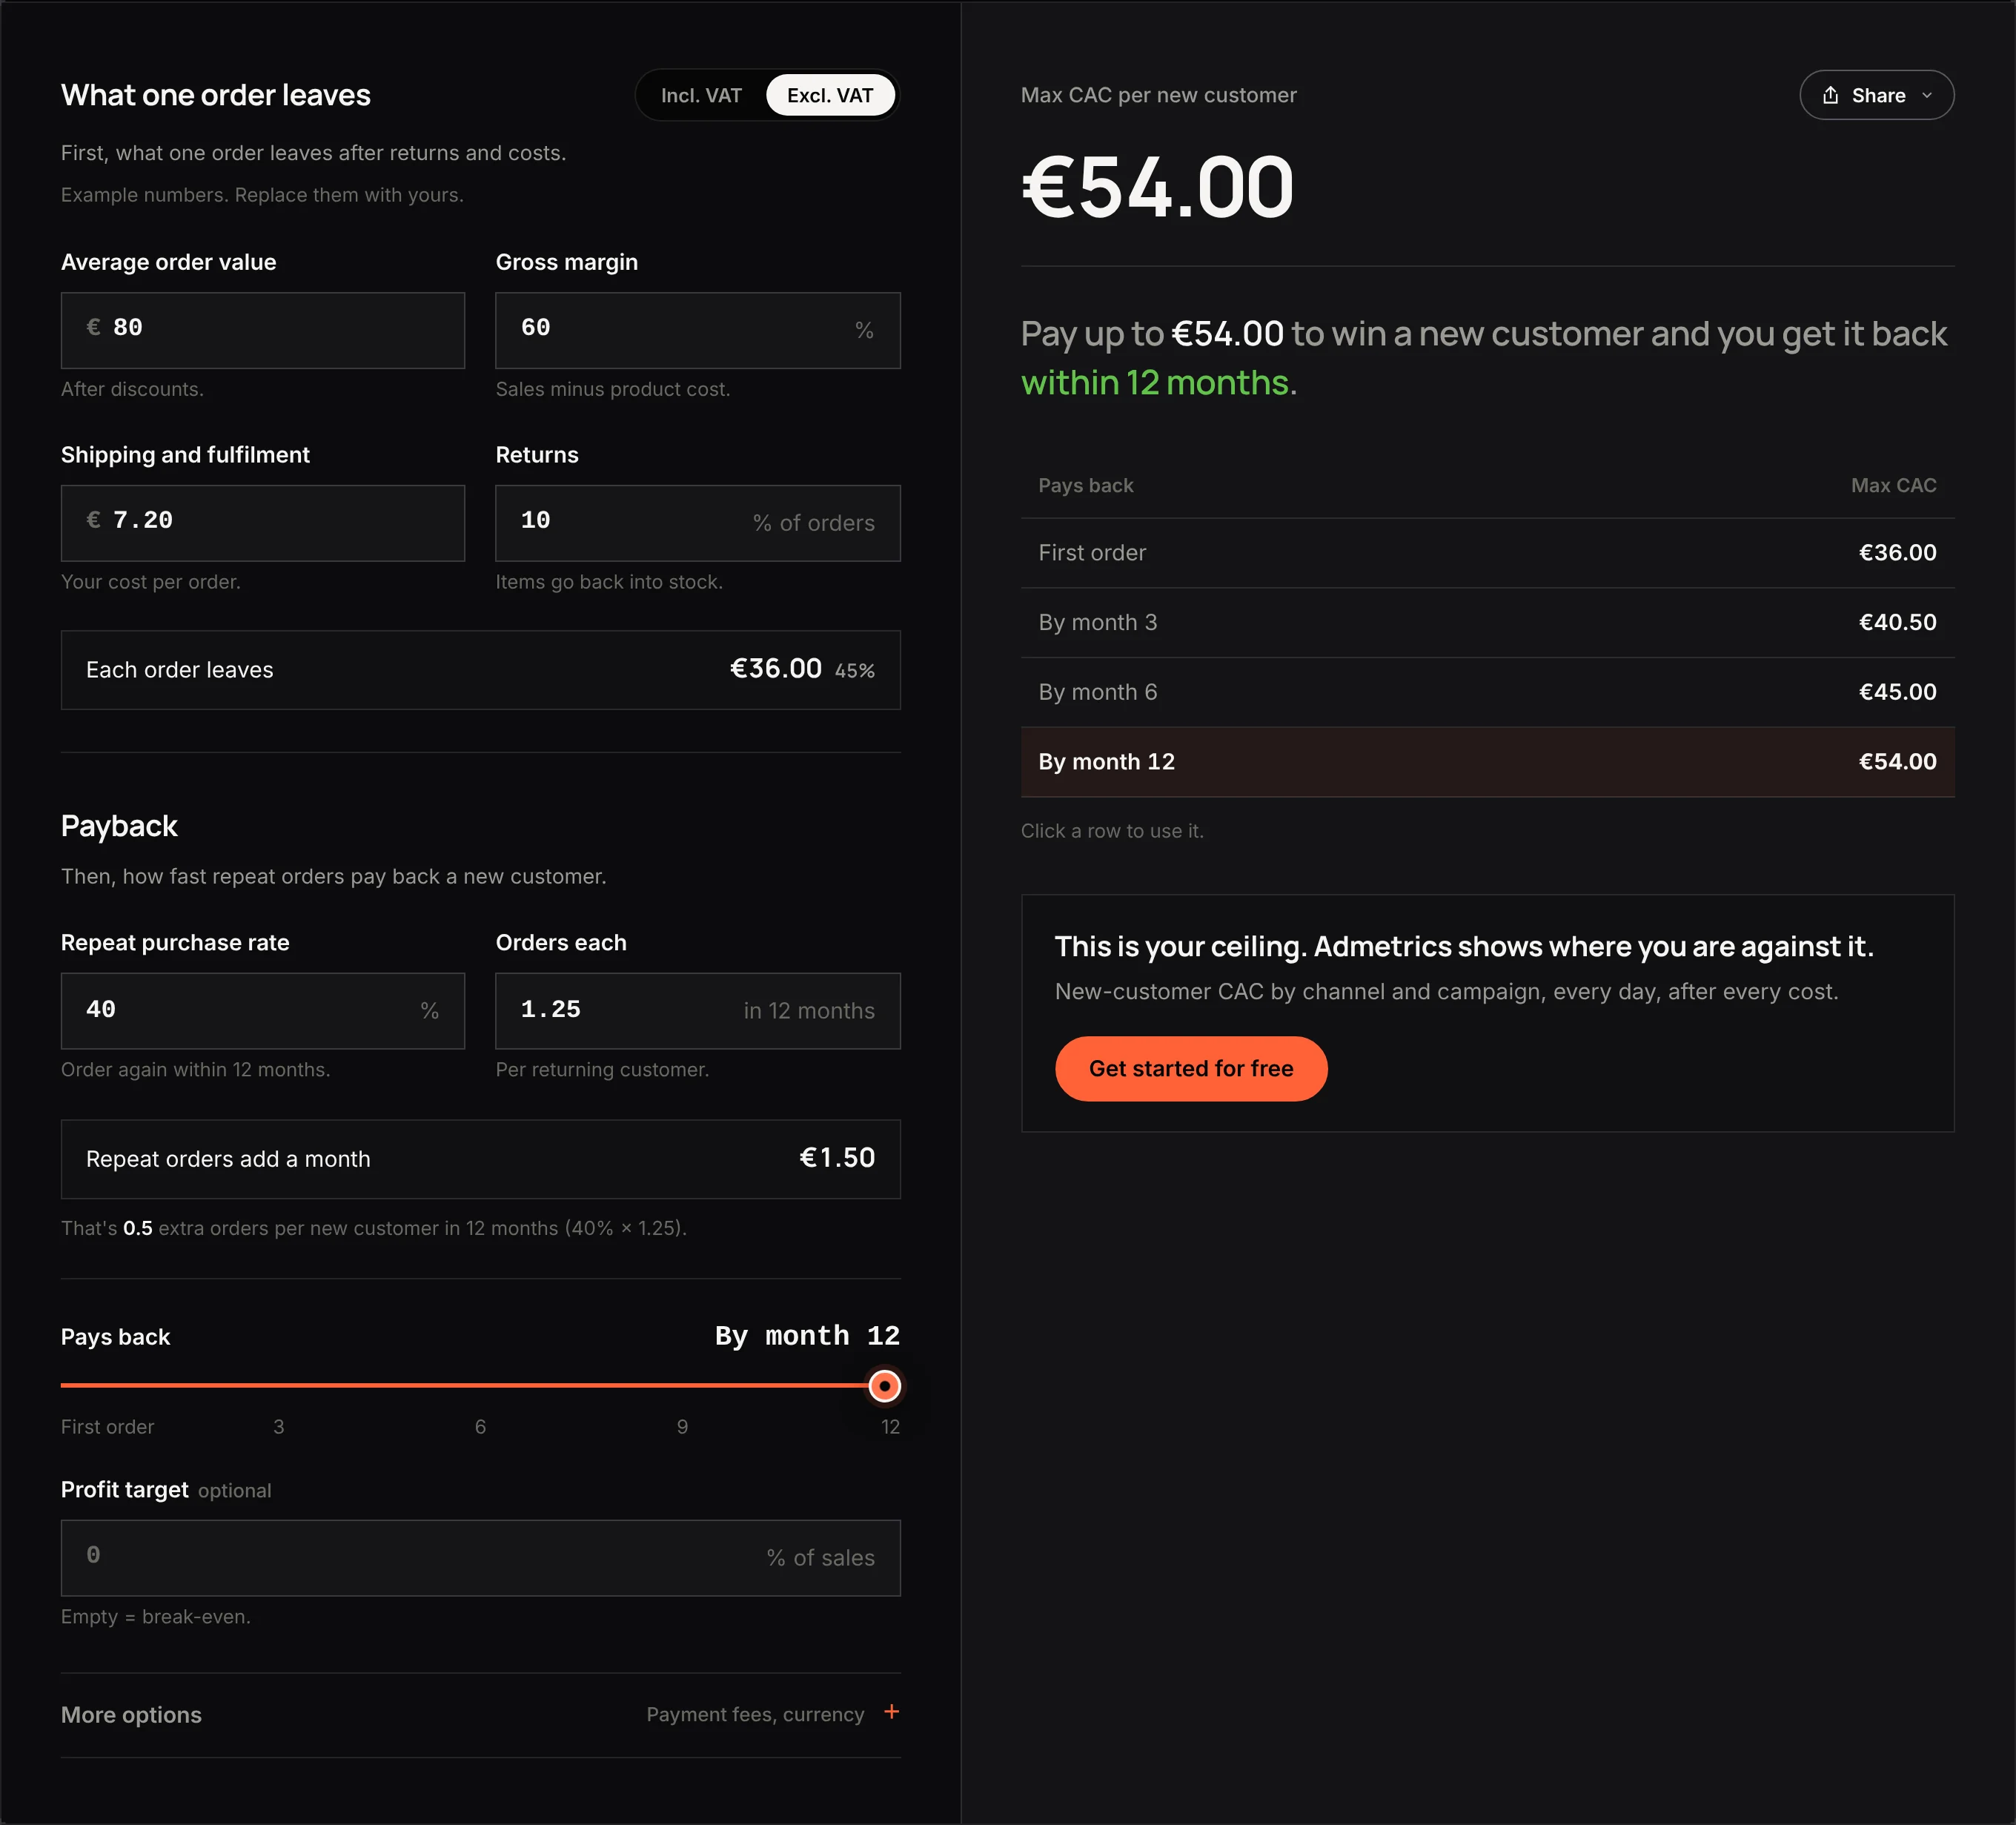The image size is (2016, 1825).
Task: Click Get started for free button
Action: [x=1191, y=1069]
